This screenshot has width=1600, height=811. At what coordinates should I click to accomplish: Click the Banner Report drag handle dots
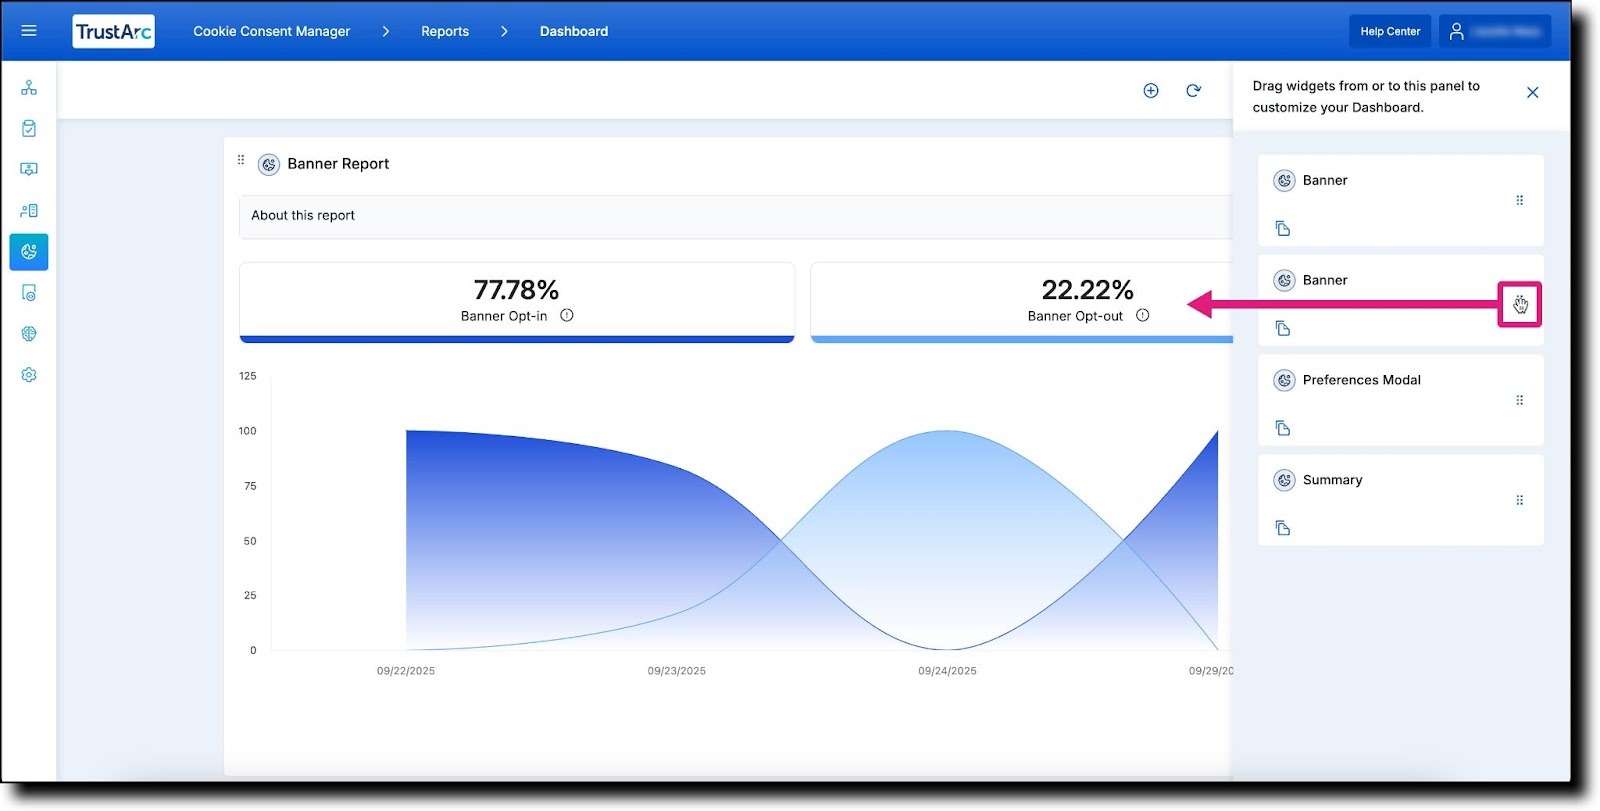(x=241, y=160)
